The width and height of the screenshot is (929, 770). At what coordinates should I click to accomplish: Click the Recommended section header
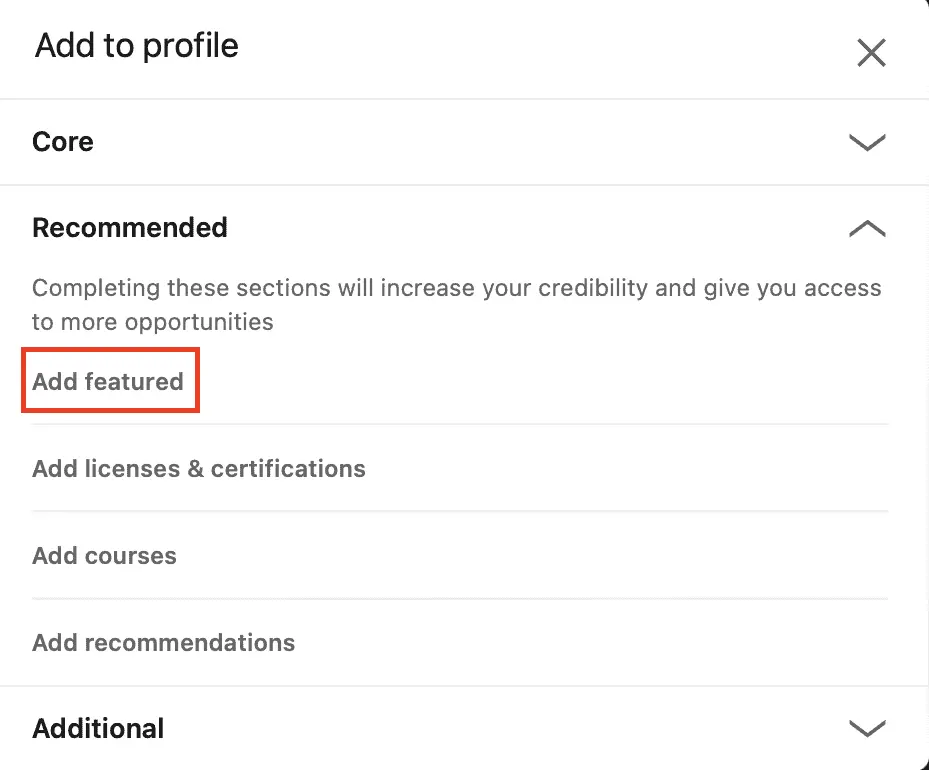pos(129,228)
